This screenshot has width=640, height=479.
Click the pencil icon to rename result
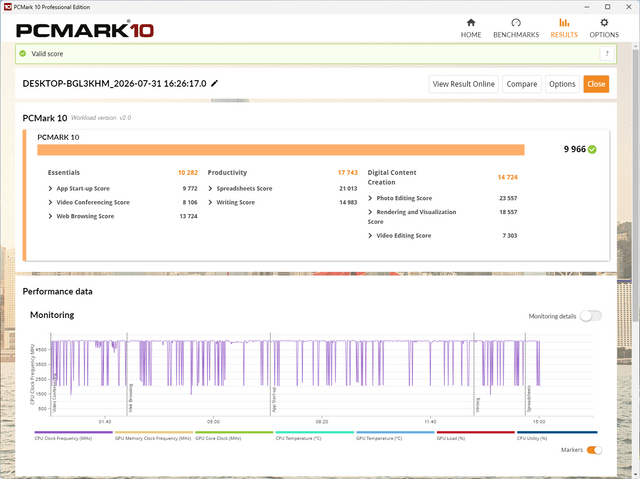[x=215, y=83]
